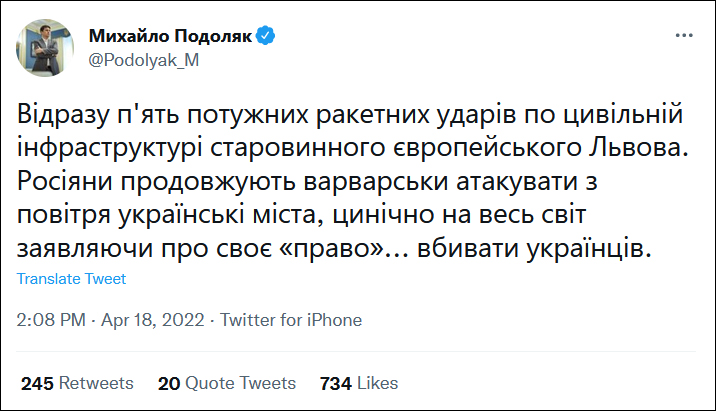Open Михайло Подоляк's profile avatar
The width and height of the screenshot is (716, 411).
pos(44,46)
